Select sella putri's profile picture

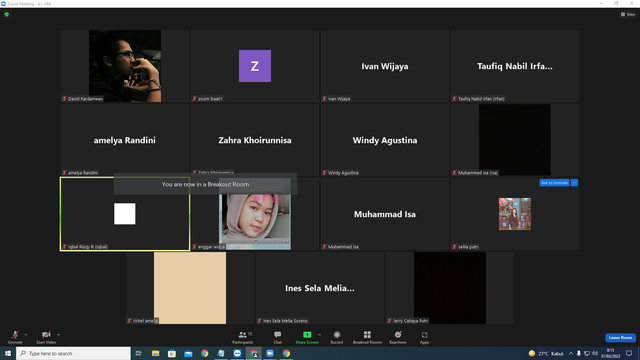(515, 214)
